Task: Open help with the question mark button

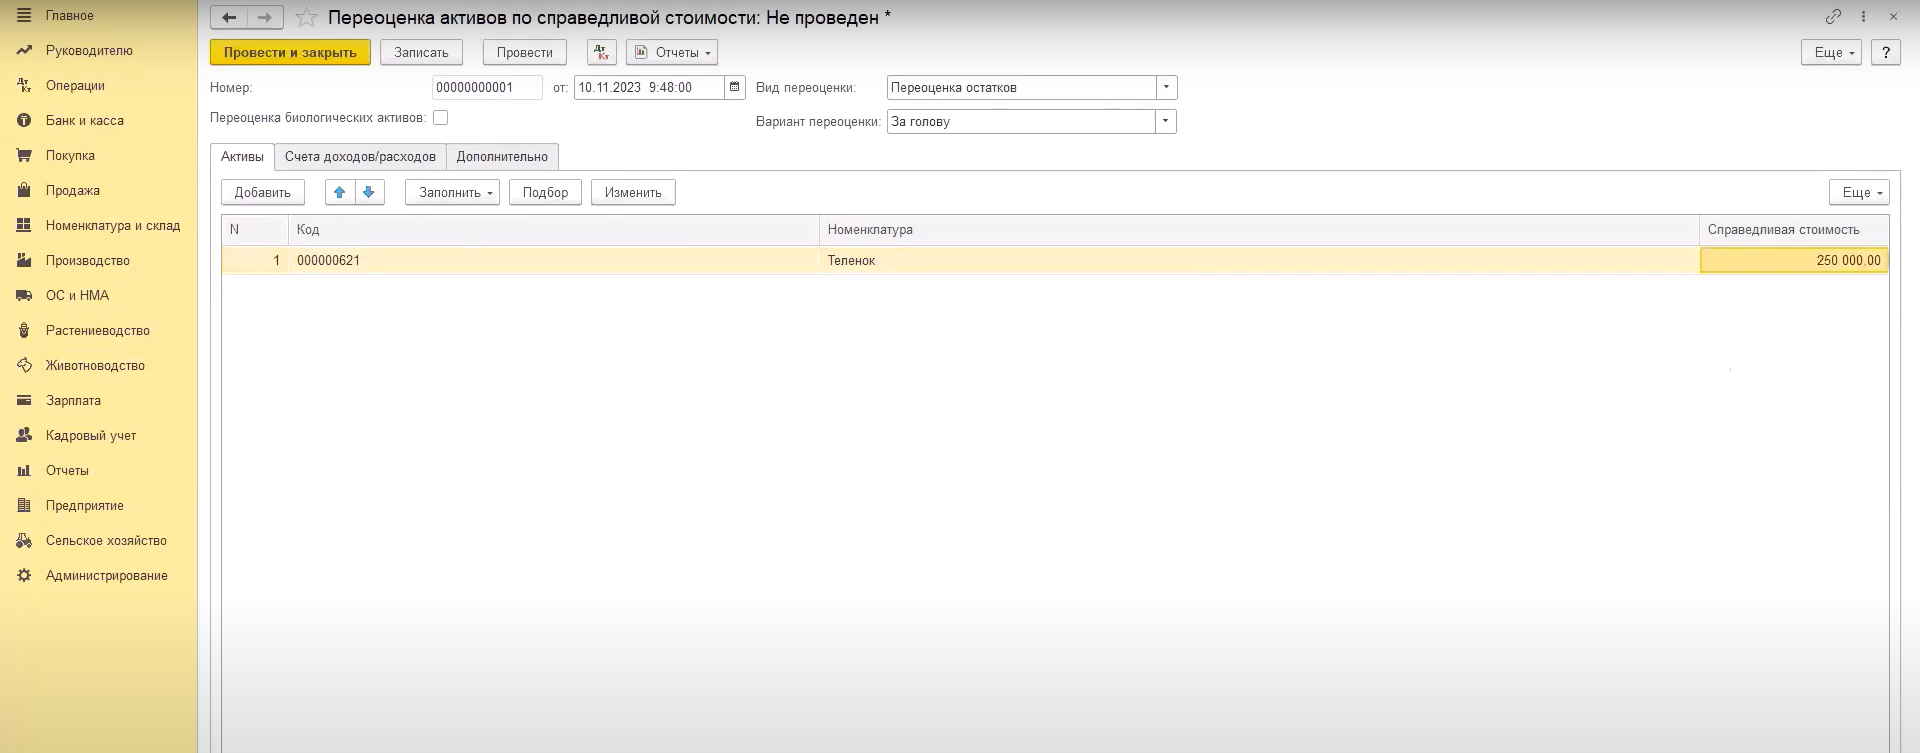Action: (1886, 52)
